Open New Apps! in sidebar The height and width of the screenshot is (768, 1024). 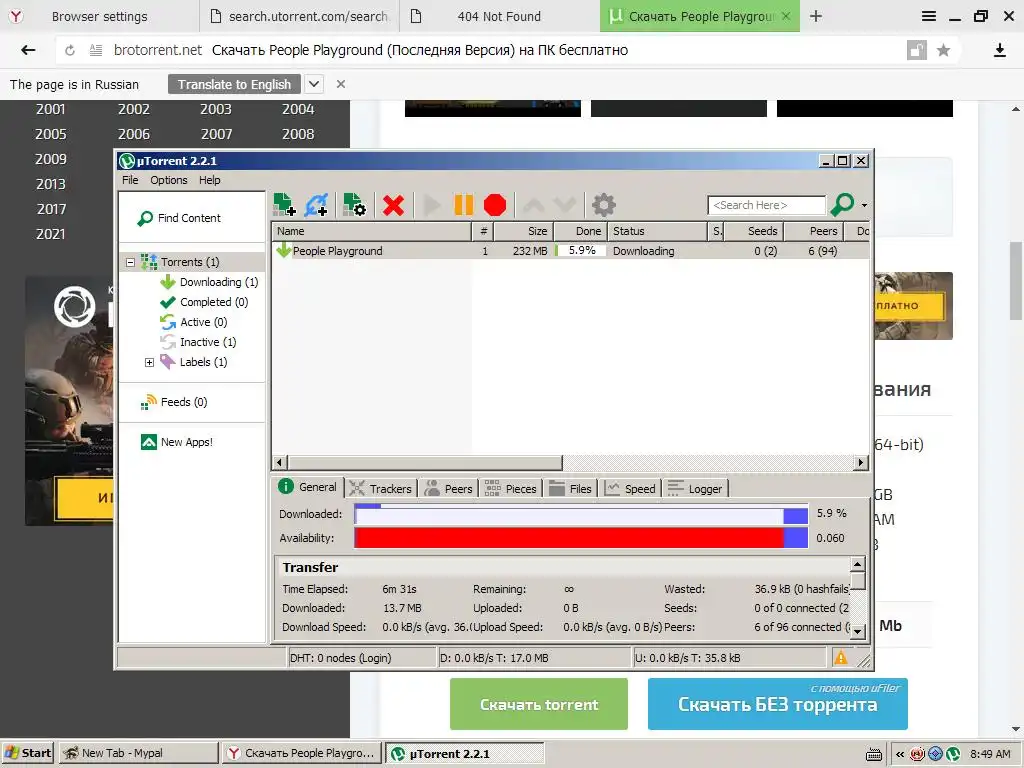click(177, 442)
